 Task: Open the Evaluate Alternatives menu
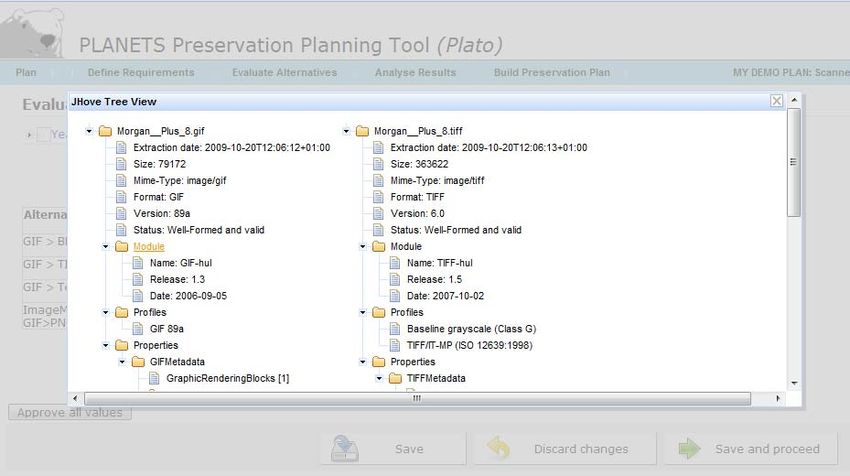click(x=285, y=73)
